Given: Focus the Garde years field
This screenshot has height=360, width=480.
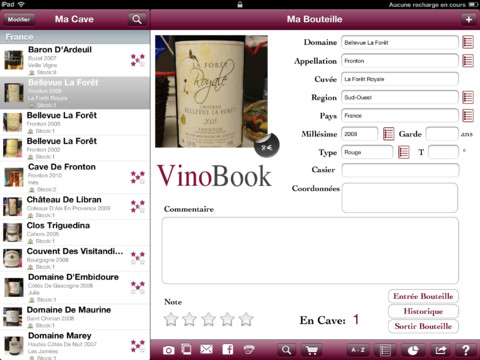Looking at the screenshot, I should (442, 134).
